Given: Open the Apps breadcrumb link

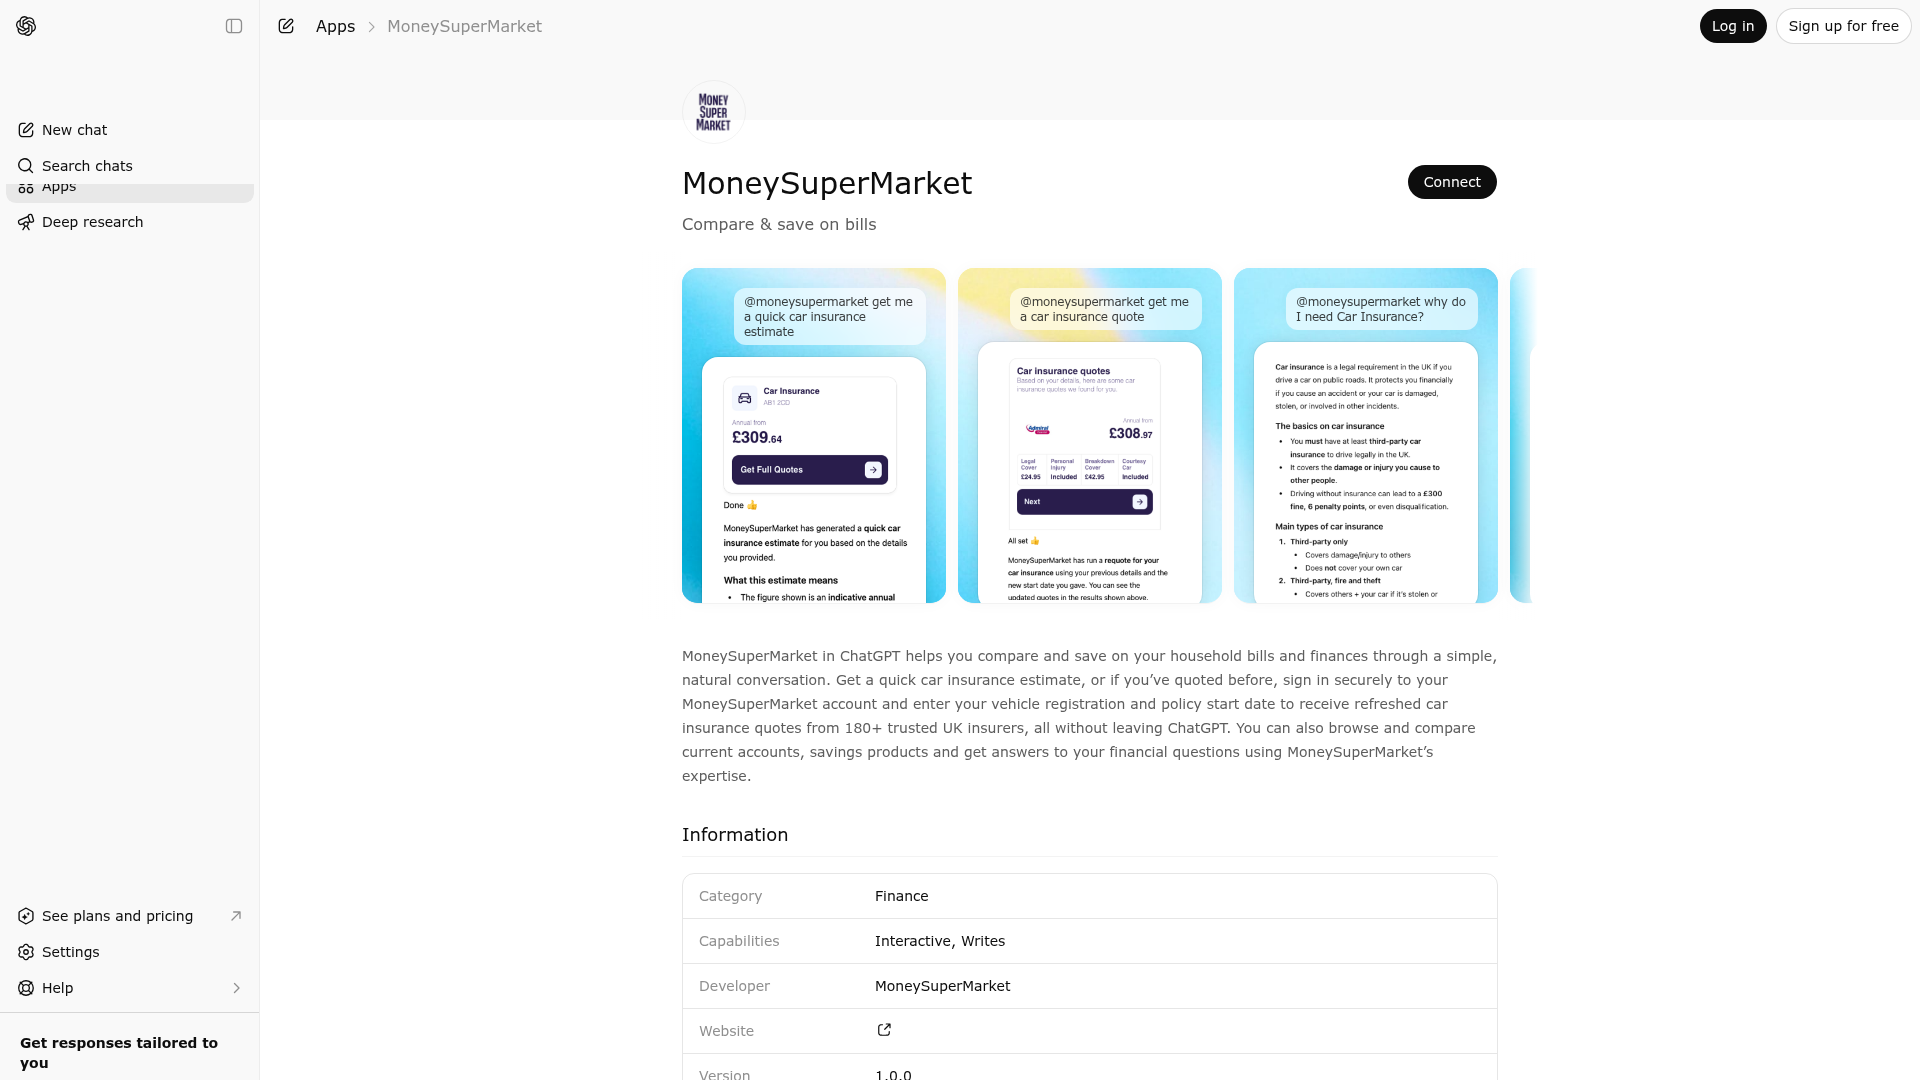Looking at the screenshot, I should 334,26.
